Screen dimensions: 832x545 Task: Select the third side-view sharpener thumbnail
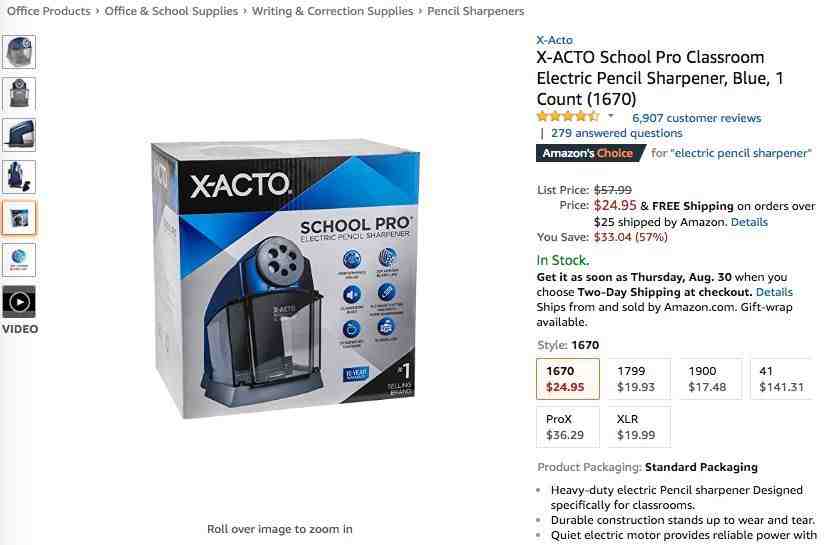(19, 135)
